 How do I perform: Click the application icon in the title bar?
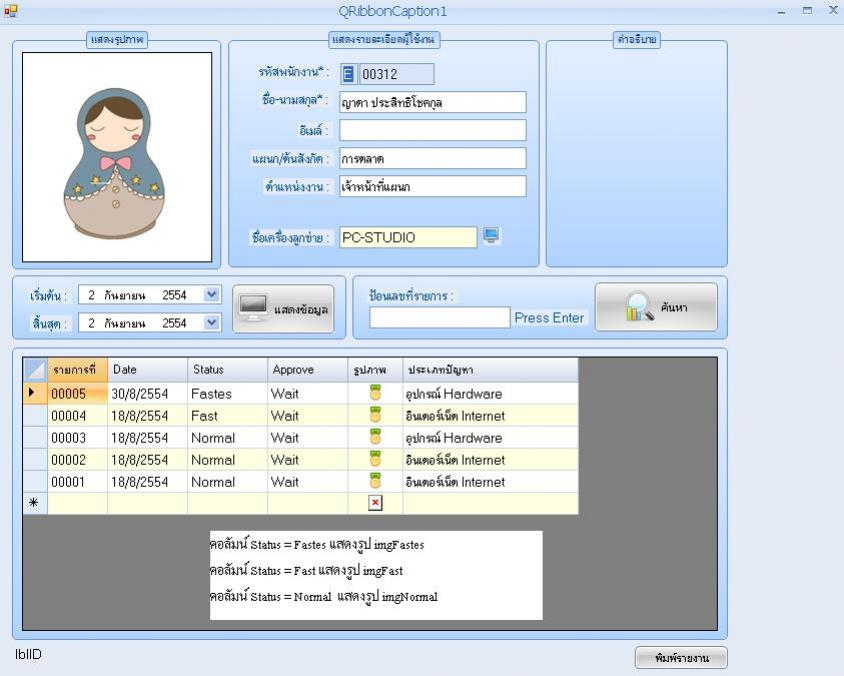pyautogui.click(x=11, y=10)
